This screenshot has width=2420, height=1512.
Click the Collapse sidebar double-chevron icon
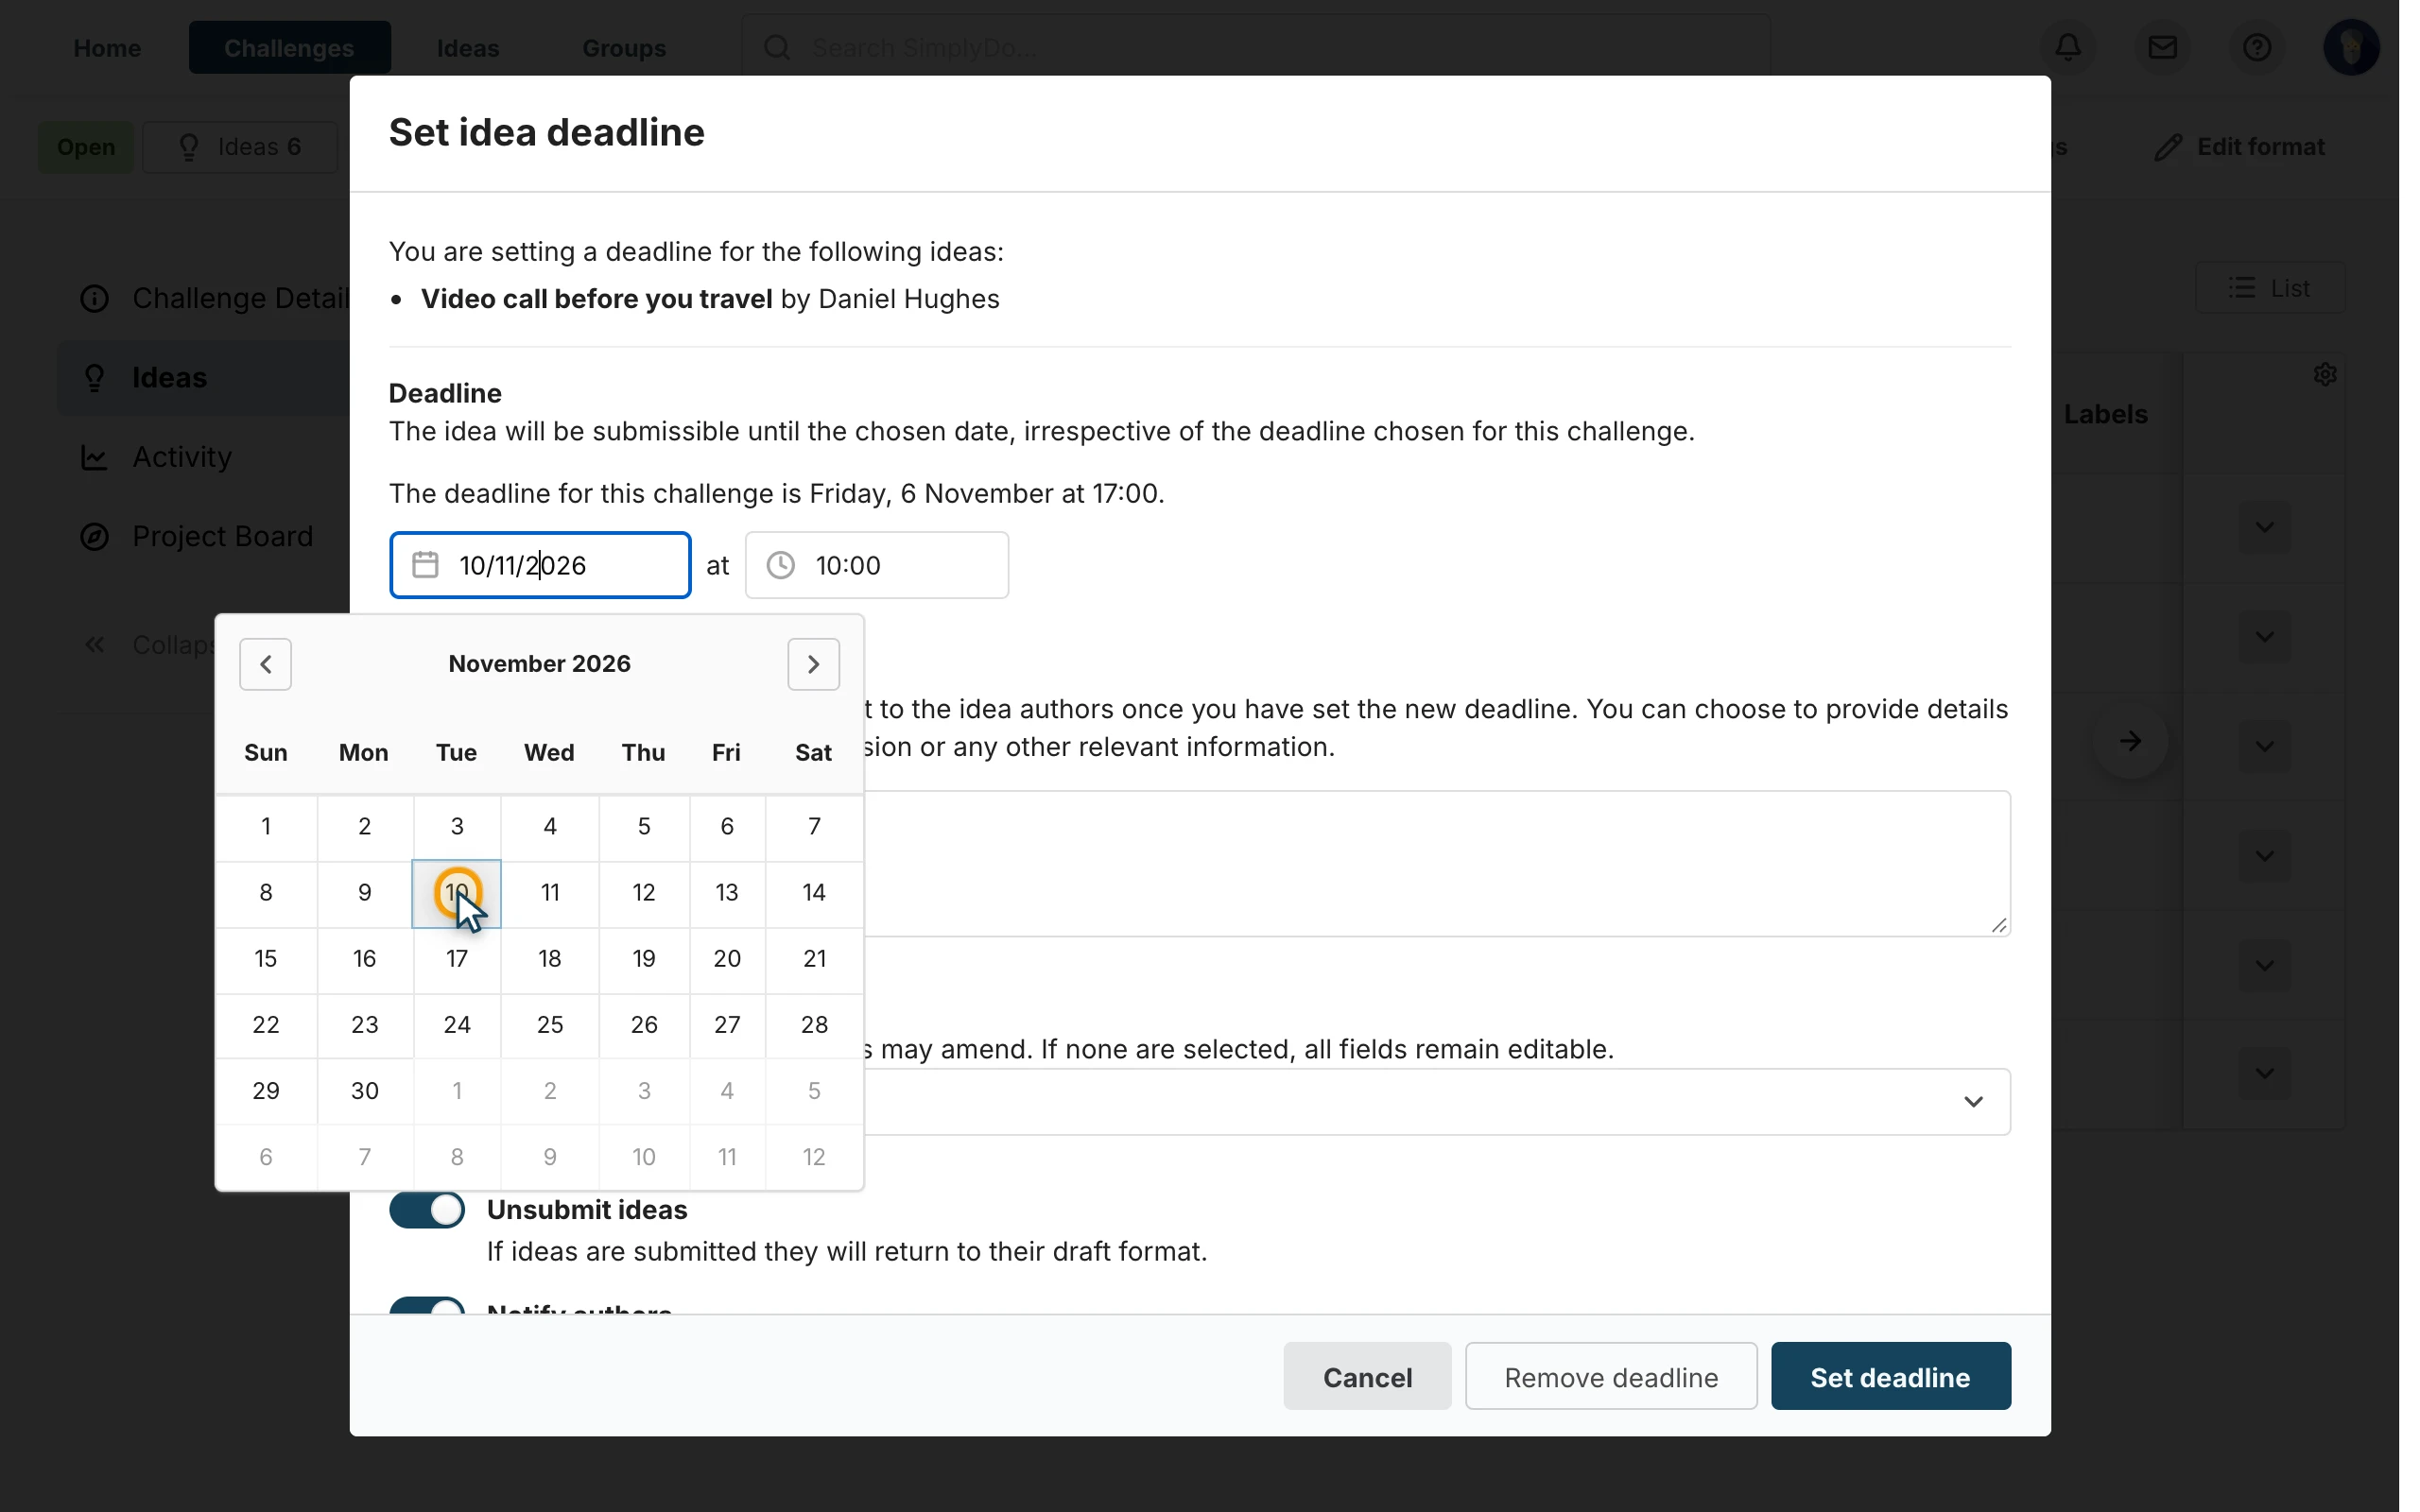tap(95, 645)
